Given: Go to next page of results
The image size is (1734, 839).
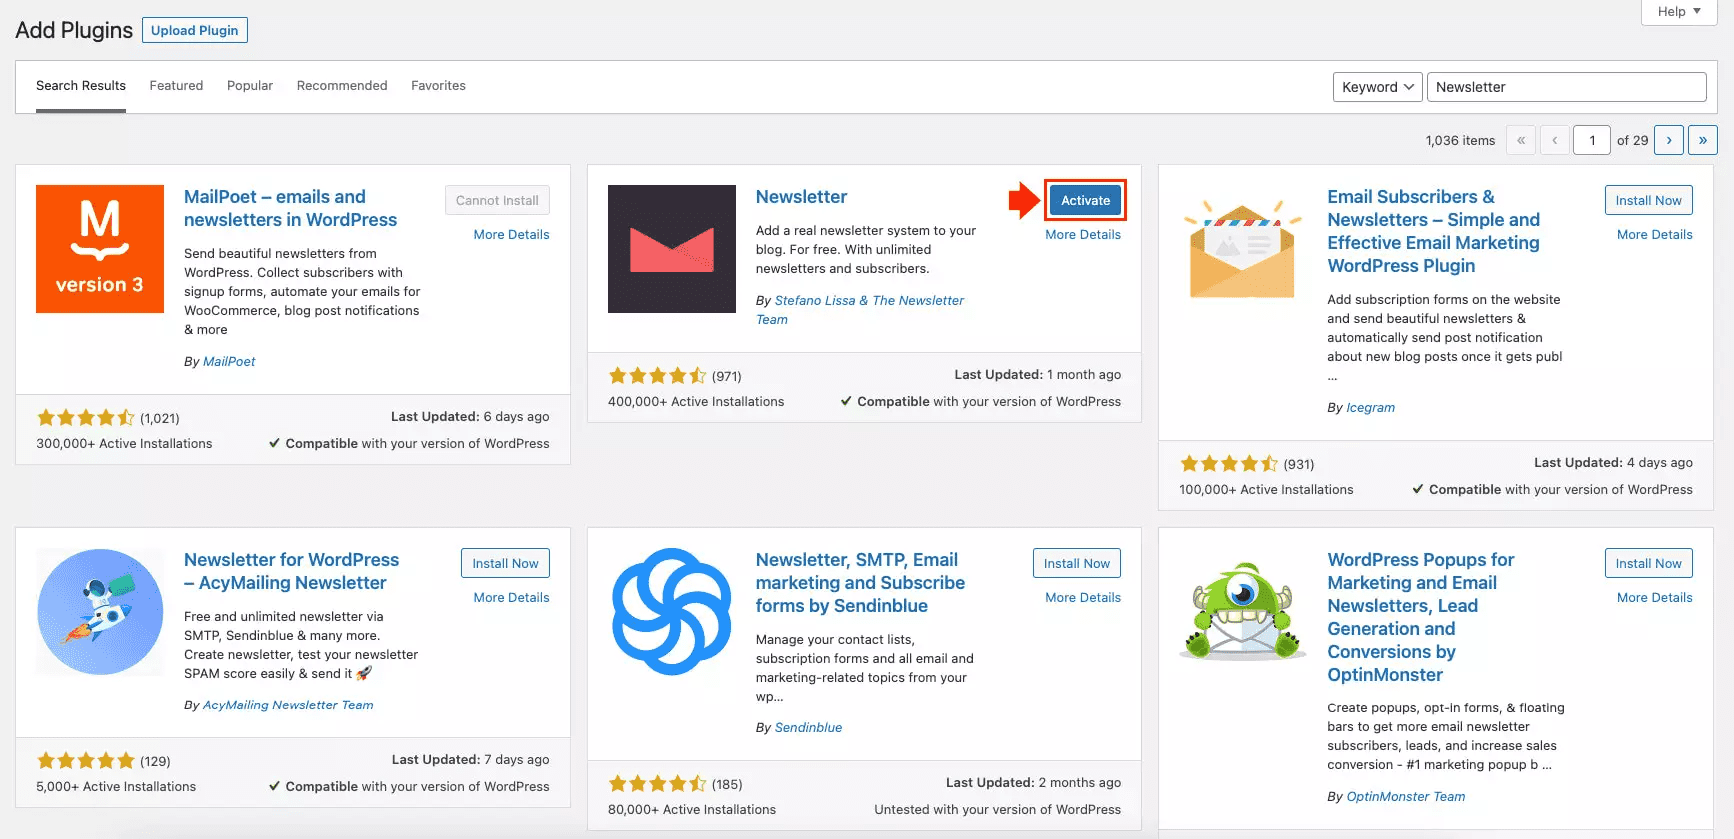Looking at the screenshot, I should click(x=1669, y=140).
